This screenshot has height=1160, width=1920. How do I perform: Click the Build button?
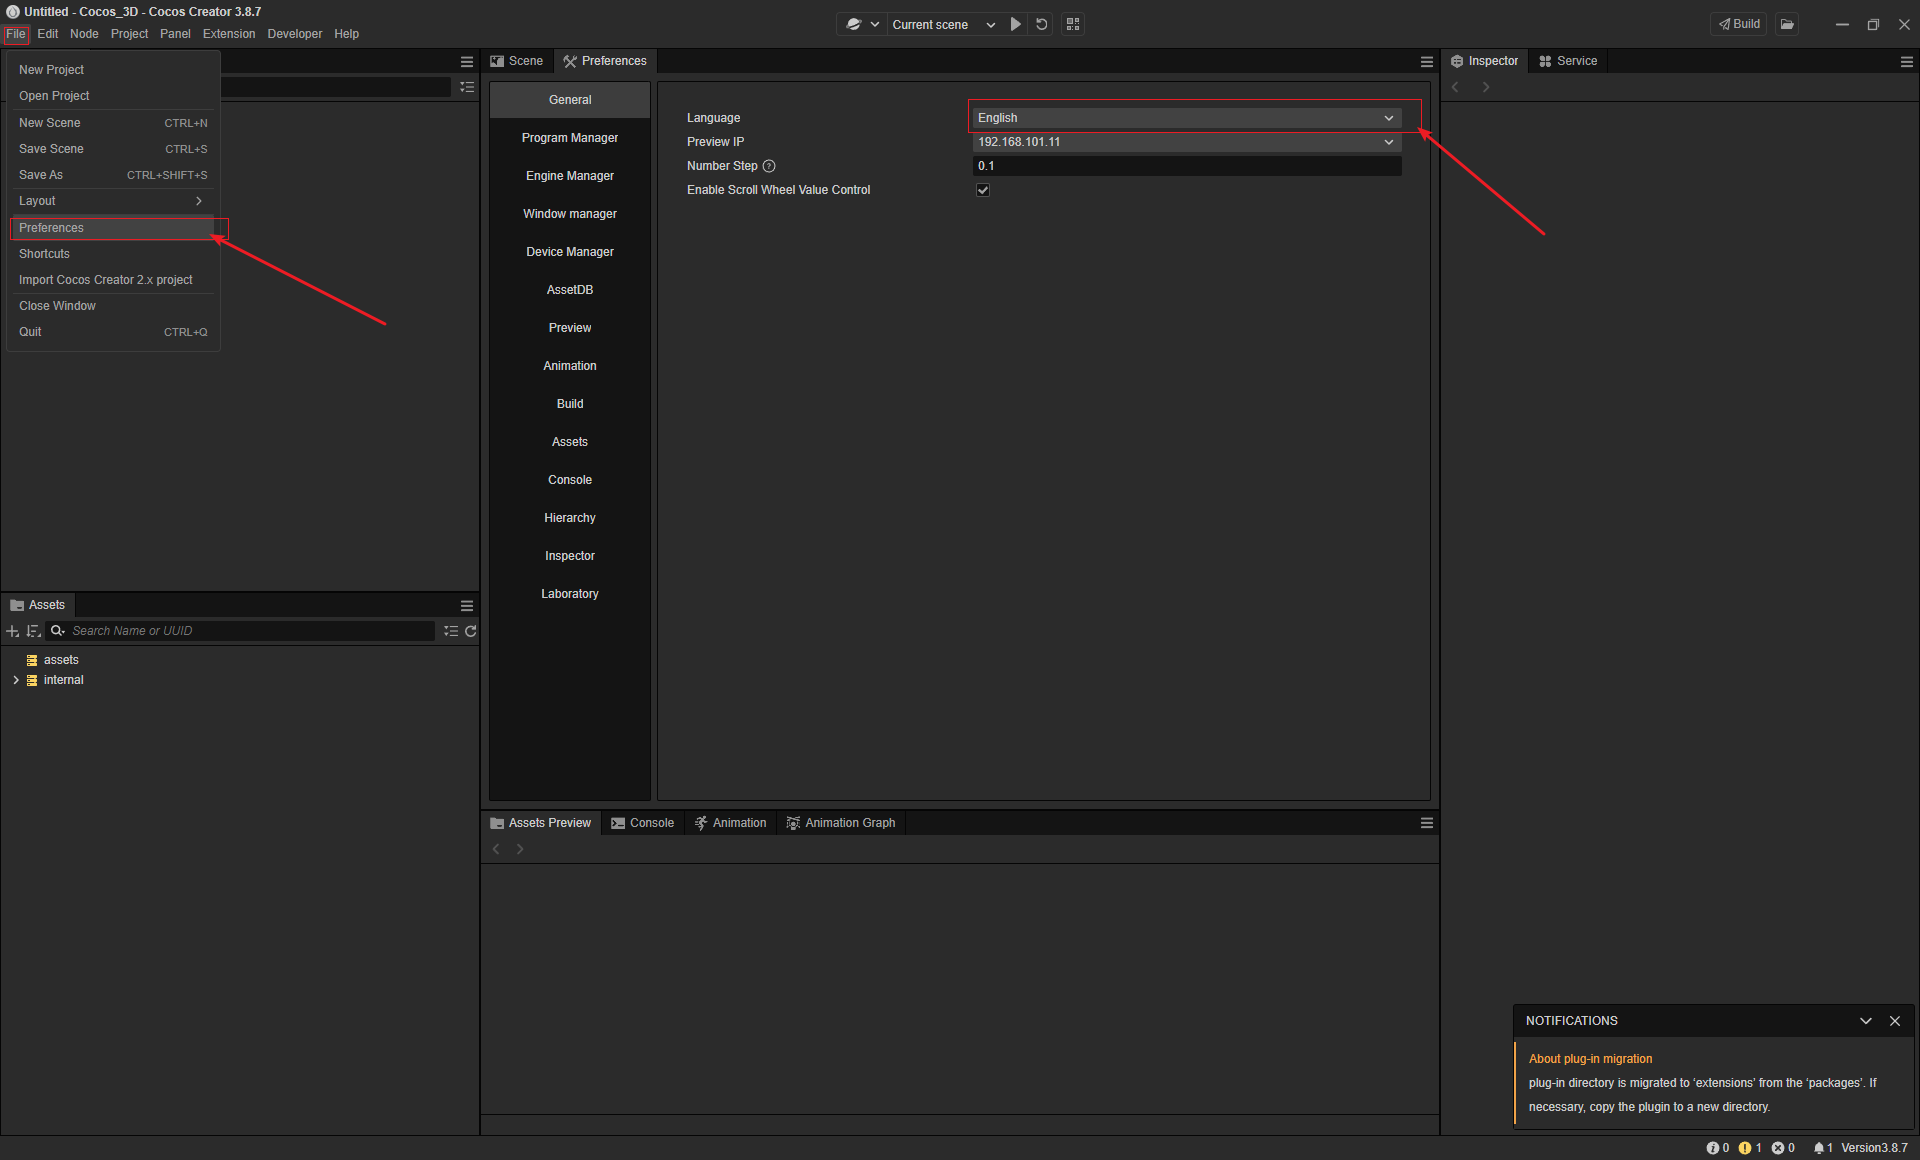(1740, 24)
